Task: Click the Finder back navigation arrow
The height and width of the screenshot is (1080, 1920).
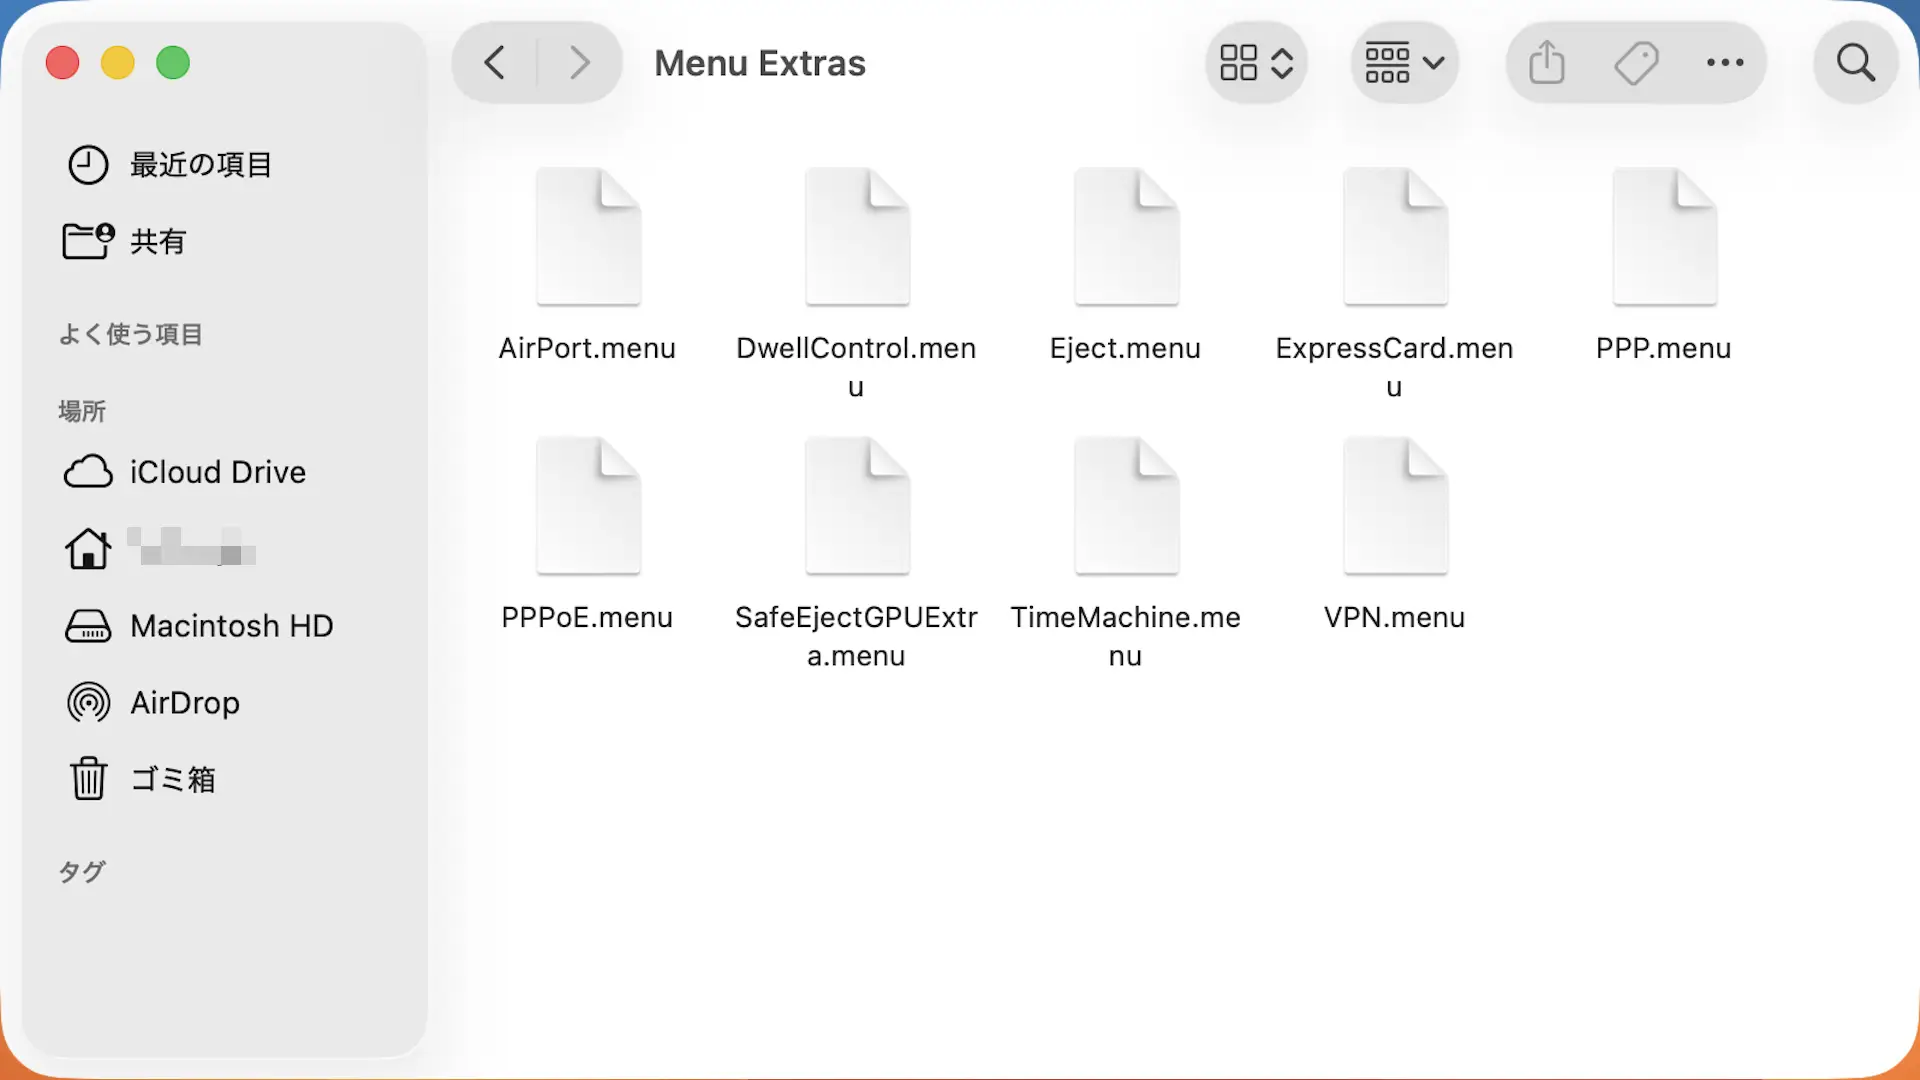Action: (495, 63)
